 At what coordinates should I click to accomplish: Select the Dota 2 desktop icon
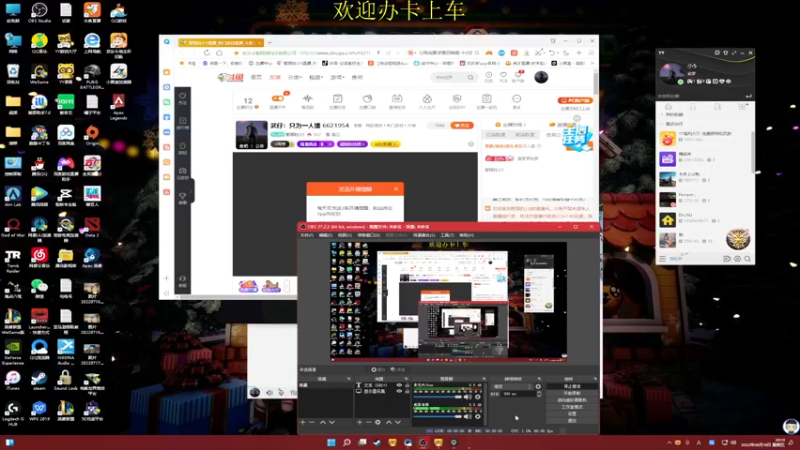tap(92, 227)
